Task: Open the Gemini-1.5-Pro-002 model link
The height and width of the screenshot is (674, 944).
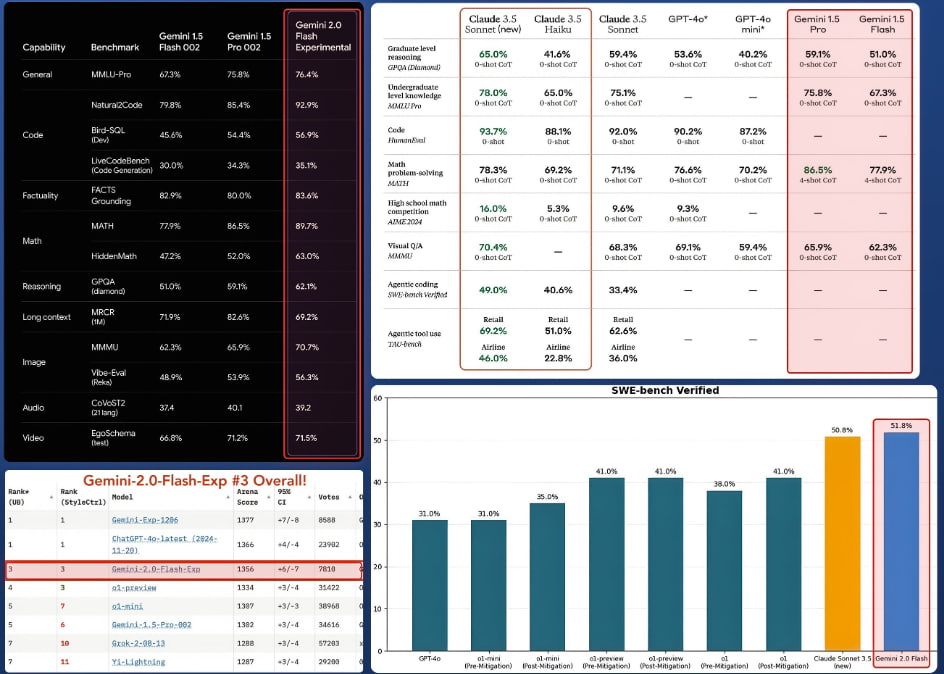Action: point(153,624)
